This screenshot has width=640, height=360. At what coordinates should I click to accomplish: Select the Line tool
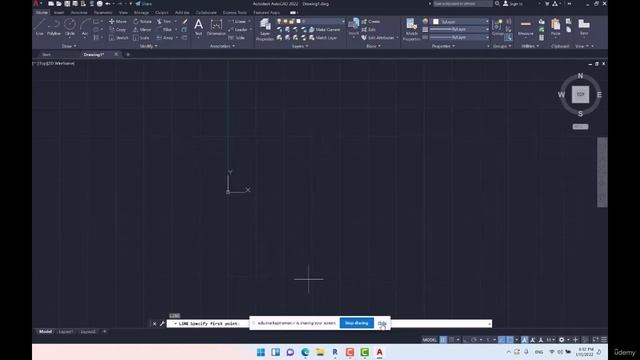point(40,27)
